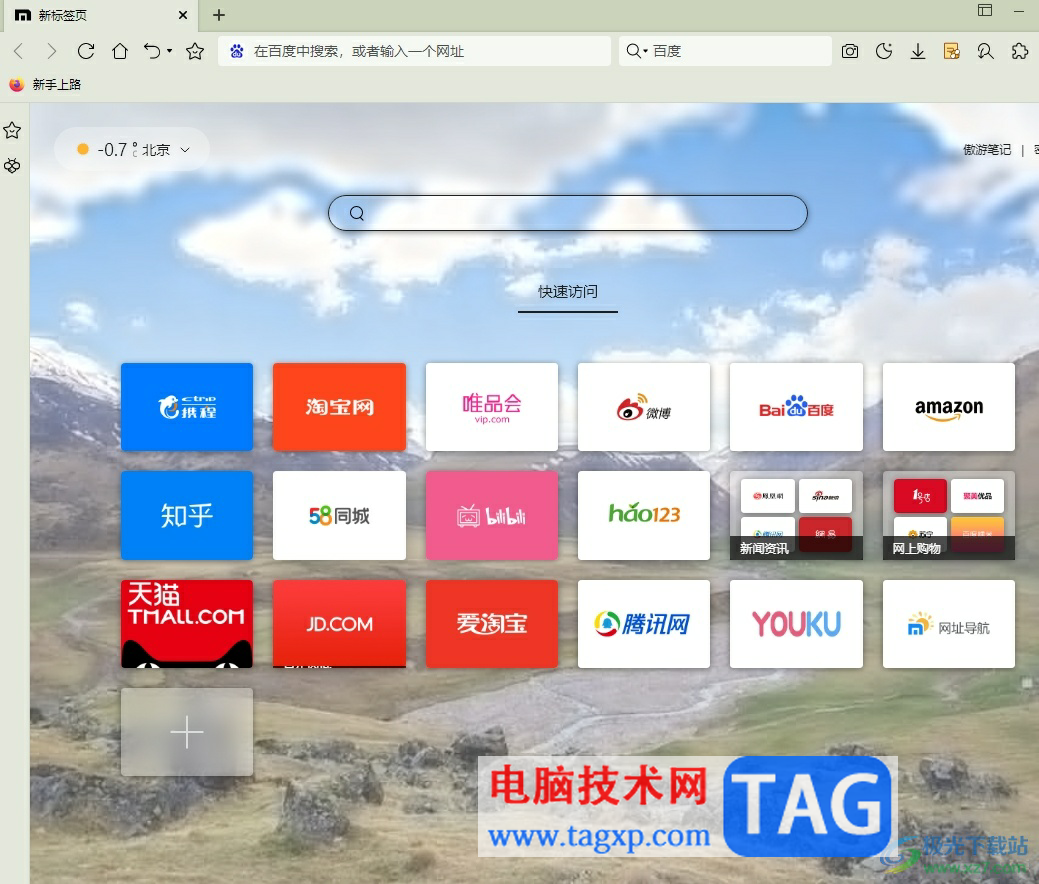Take a screenshot with camera icon
Image resolution: width=1039 pixels, height=884 pixels.
(850, 51)
